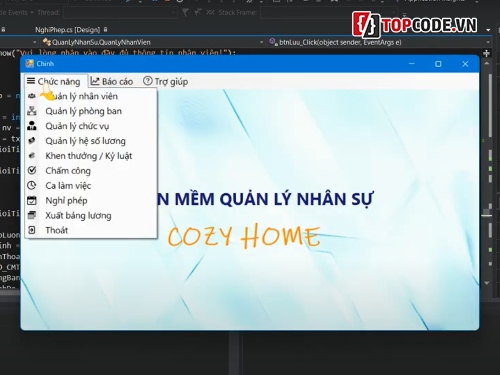Click the hamburger icon beside Chức năng

click(x=31, y=81)
